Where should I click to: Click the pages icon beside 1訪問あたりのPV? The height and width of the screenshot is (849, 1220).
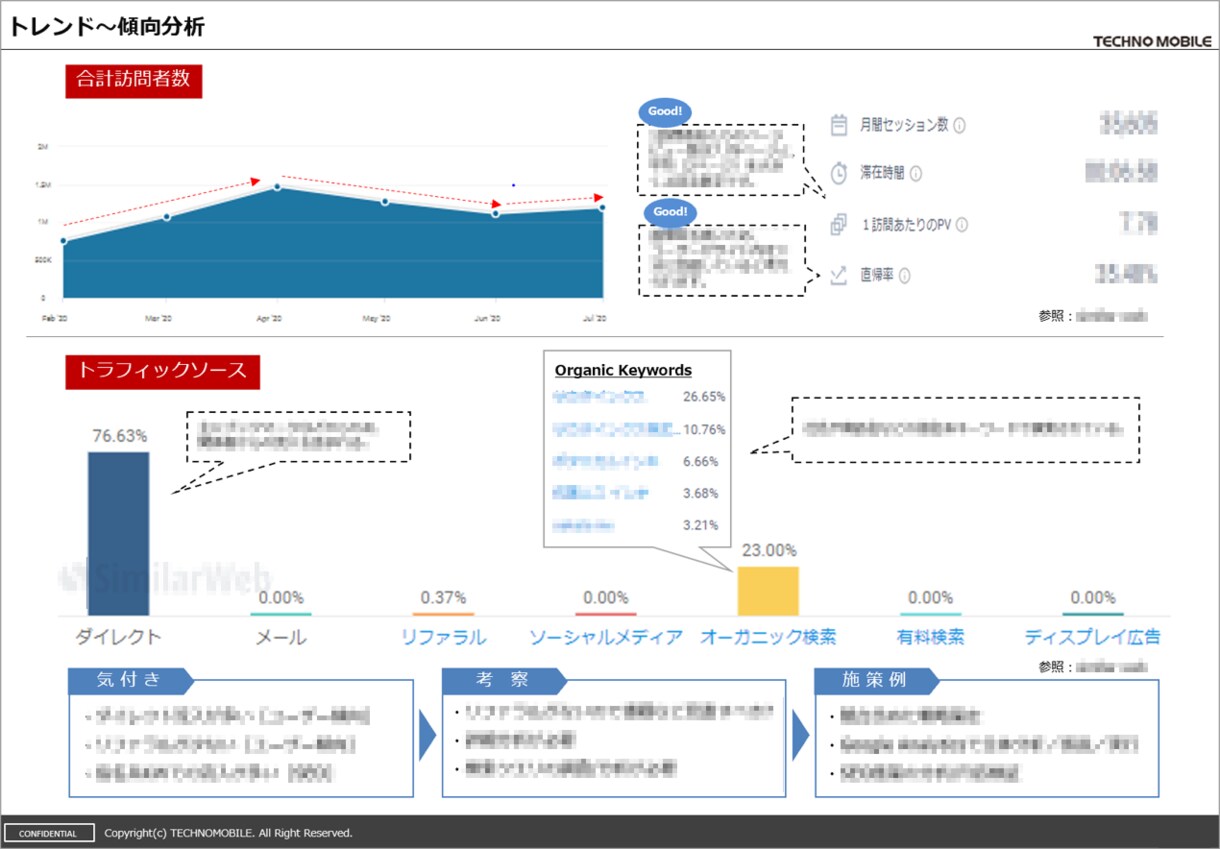(x=839, y=225)
